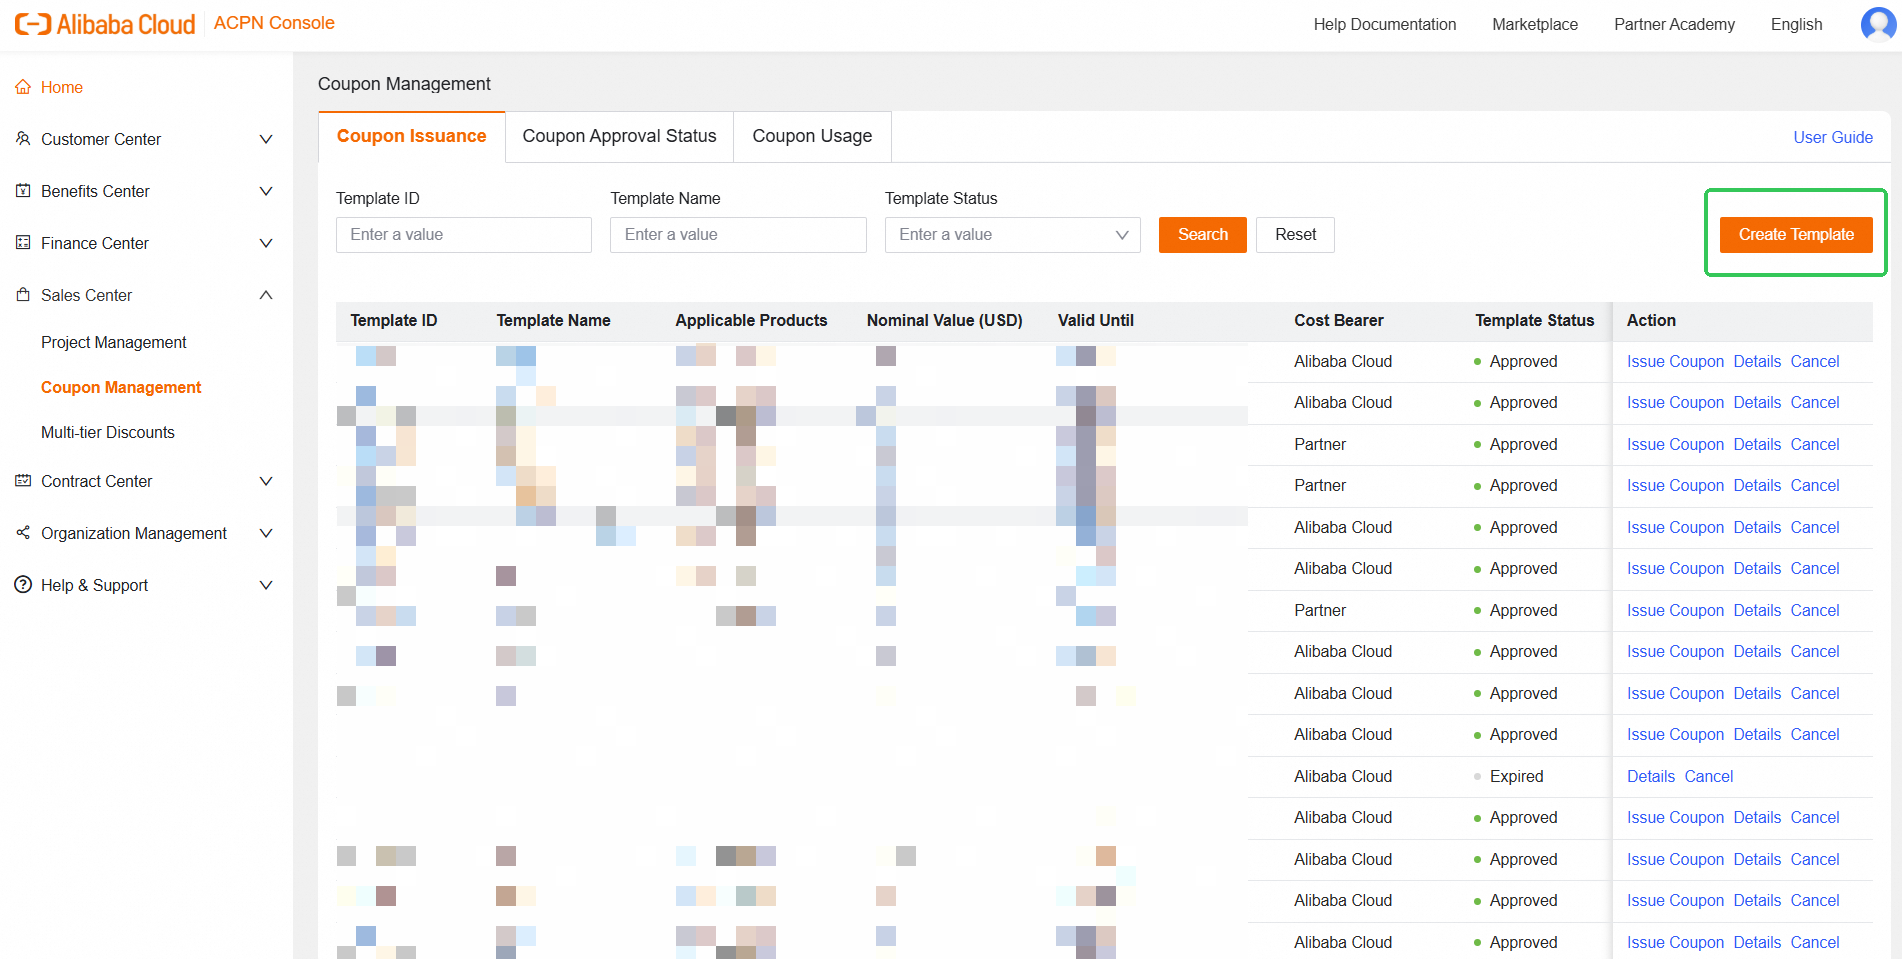Click the Applicable Products column header
Viewport: 1902px width, 959px height.
(751, 320)
